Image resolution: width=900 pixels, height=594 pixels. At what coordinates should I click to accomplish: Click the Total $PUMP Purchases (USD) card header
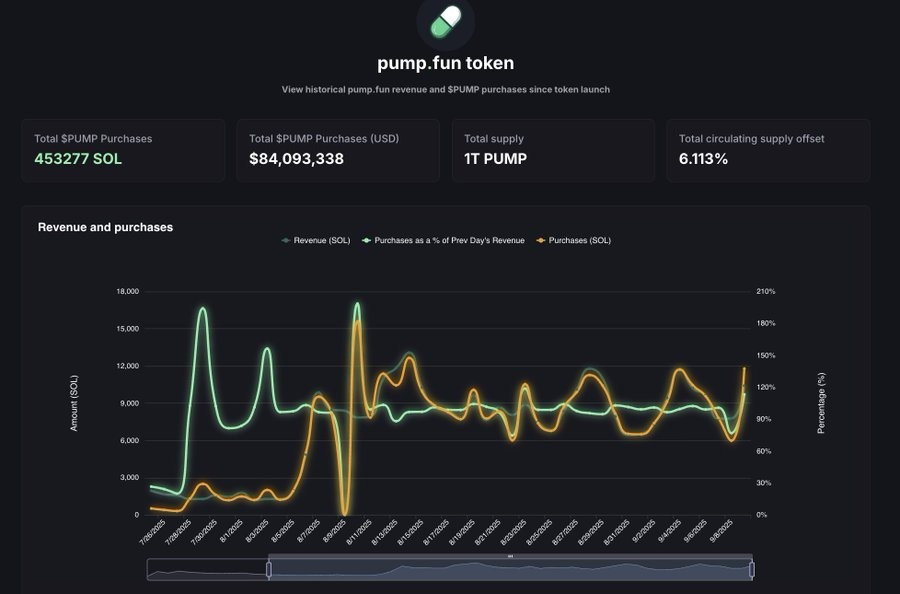(322, 138)
